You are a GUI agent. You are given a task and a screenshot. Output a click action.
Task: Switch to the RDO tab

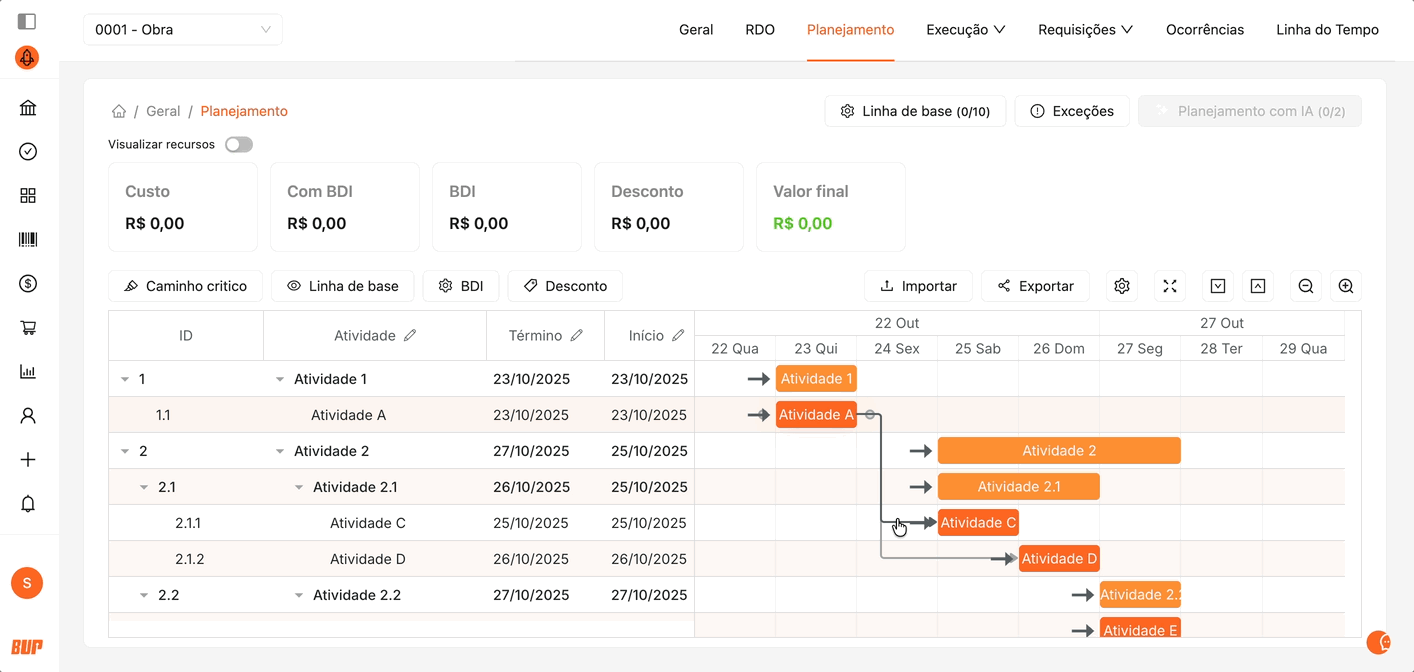[760, 30]
